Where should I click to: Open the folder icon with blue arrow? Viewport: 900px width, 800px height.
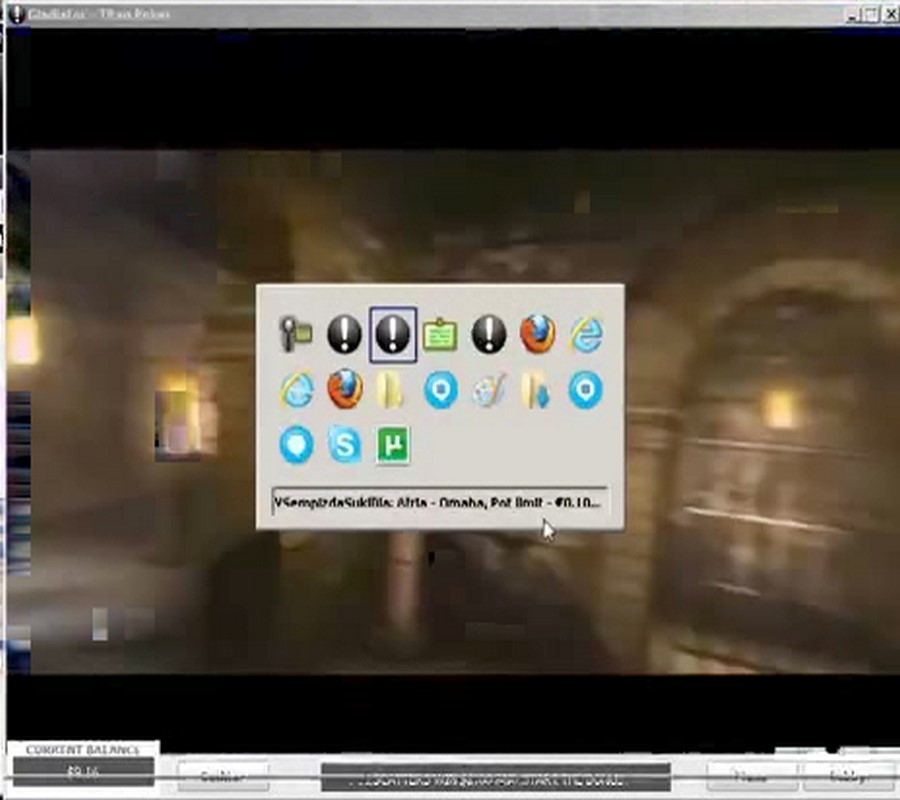tap(538, 390)
